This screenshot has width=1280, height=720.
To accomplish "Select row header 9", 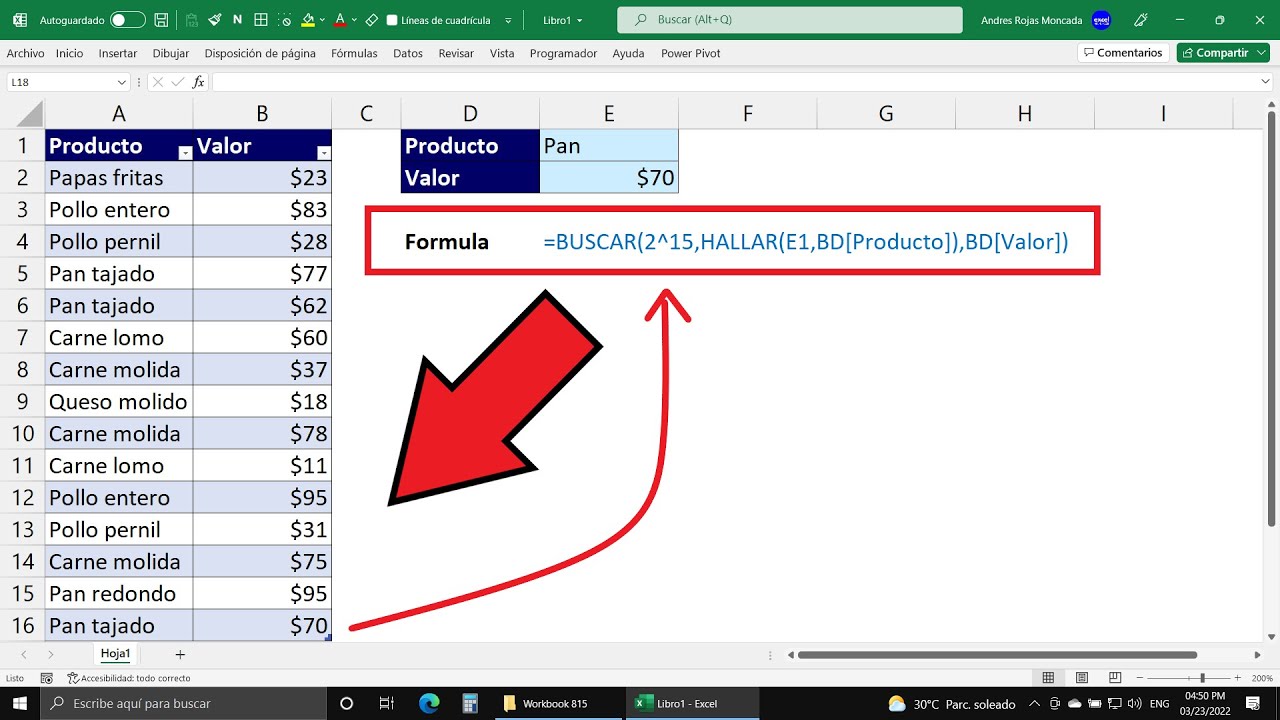I will [23, 402].
